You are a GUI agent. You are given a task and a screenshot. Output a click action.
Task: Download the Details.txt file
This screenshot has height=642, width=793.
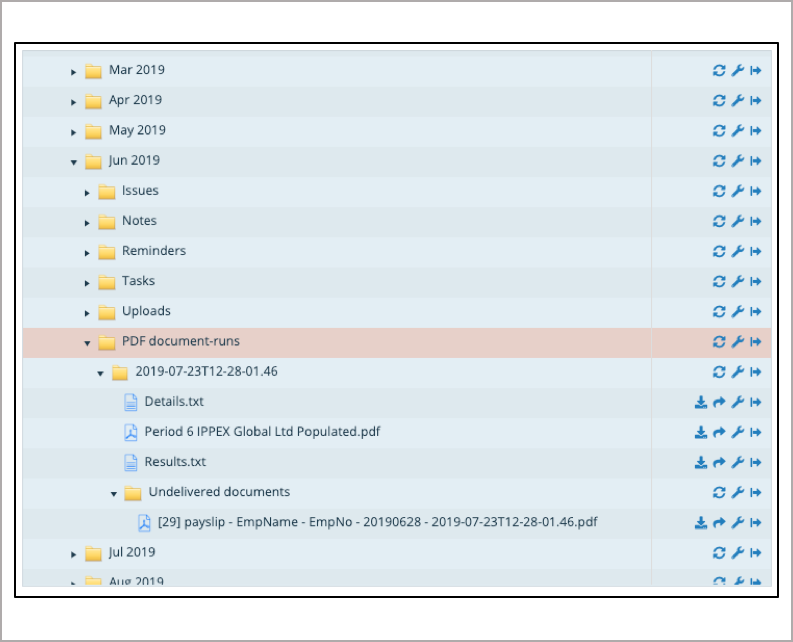tap(701, 402)
